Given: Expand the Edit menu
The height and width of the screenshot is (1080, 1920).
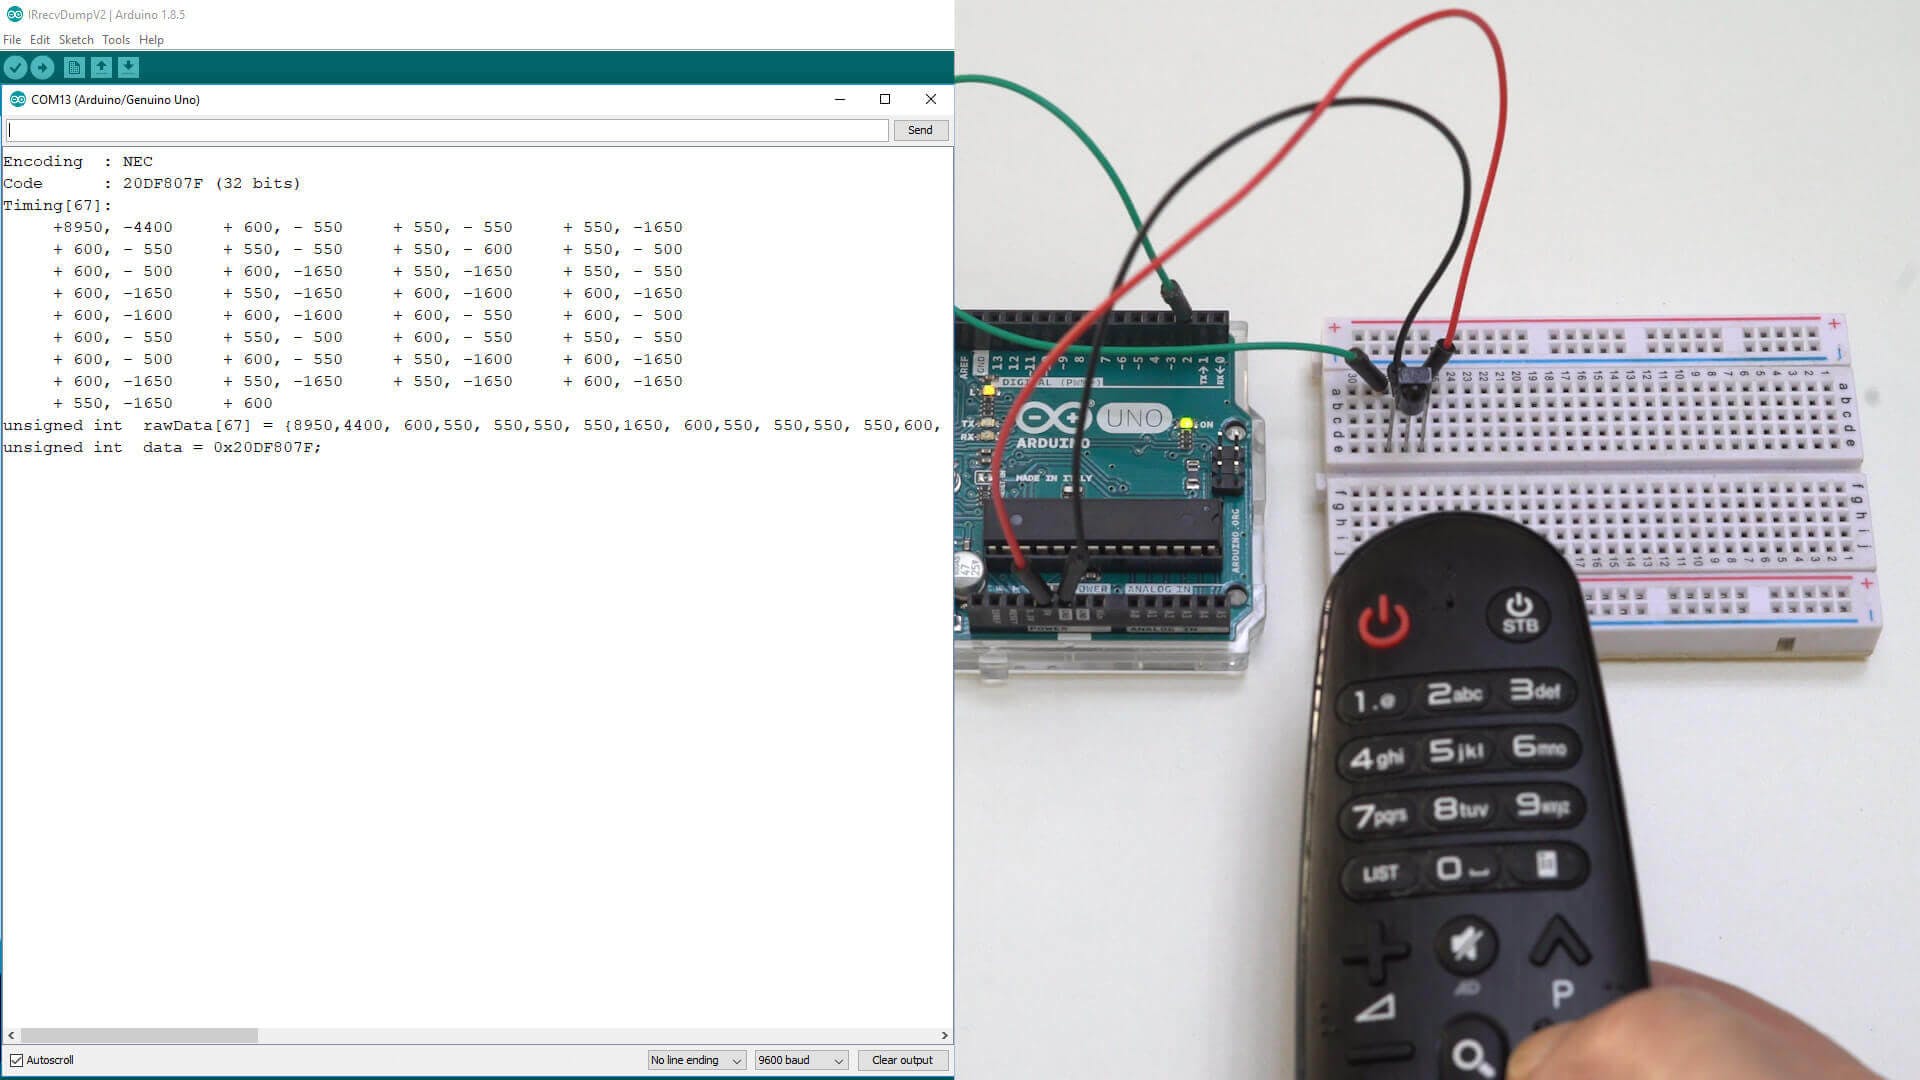Looking at the screenshot, I should coord(40,40).
